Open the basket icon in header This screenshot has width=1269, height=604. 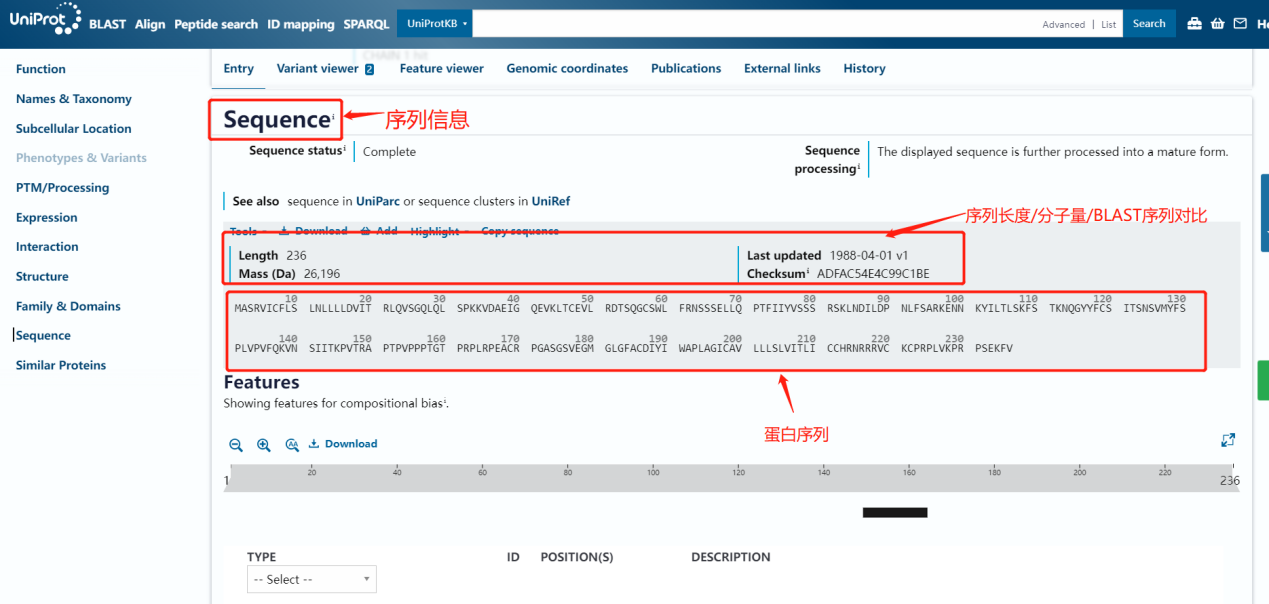point(1217,24)
